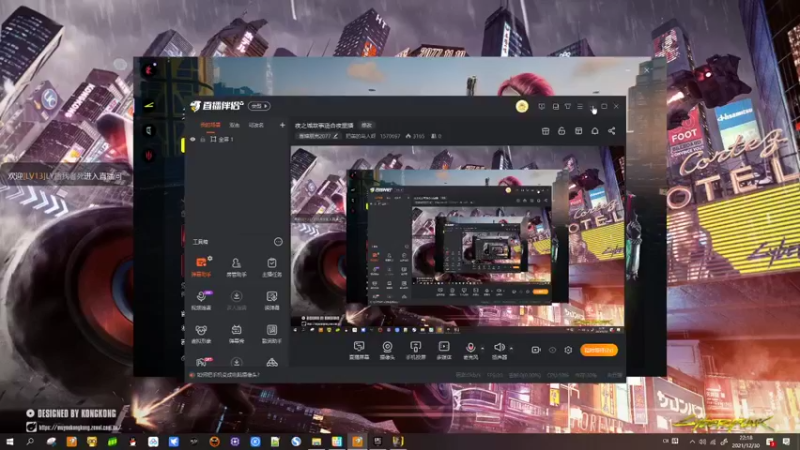Open the room manager assistant tool
This screenshot has height=450, width=800.
click(x=236, y=267)
